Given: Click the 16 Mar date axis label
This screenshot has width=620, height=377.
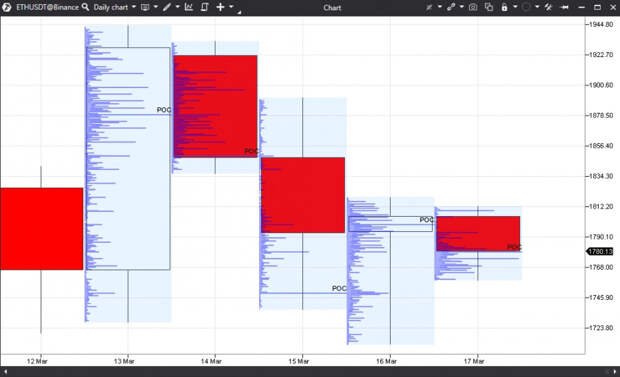Looking at the screenshot, I should coord(386,361).
